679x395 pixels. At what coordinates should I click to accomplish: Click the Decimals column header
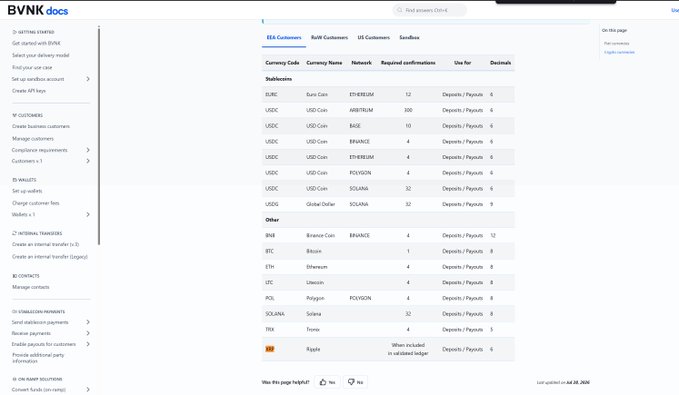(x=501, y=63)
